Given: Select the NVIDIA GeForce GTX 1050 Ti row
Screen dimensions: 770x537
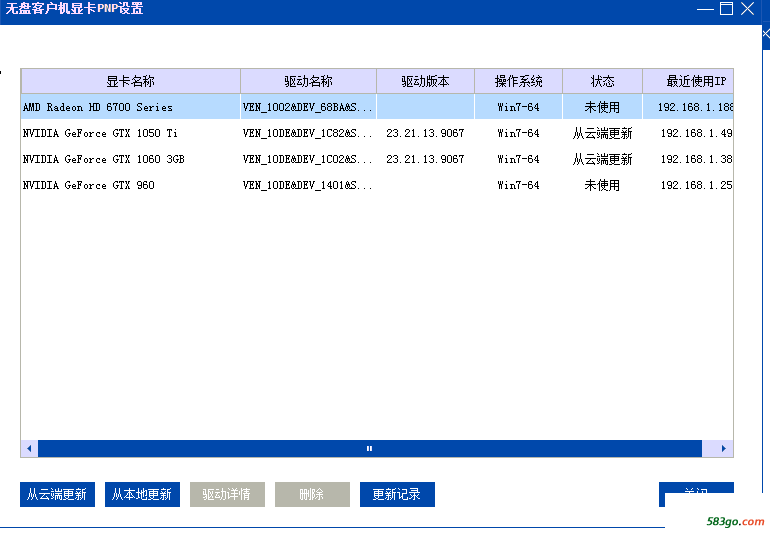Looking at the screenshot, I should 377,133.
